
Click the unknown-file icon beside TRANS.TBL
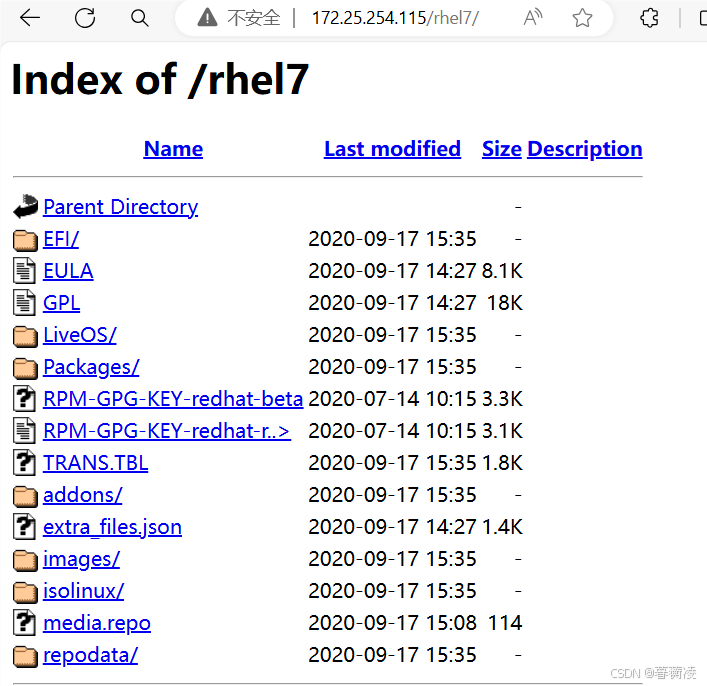click(24, 463)
